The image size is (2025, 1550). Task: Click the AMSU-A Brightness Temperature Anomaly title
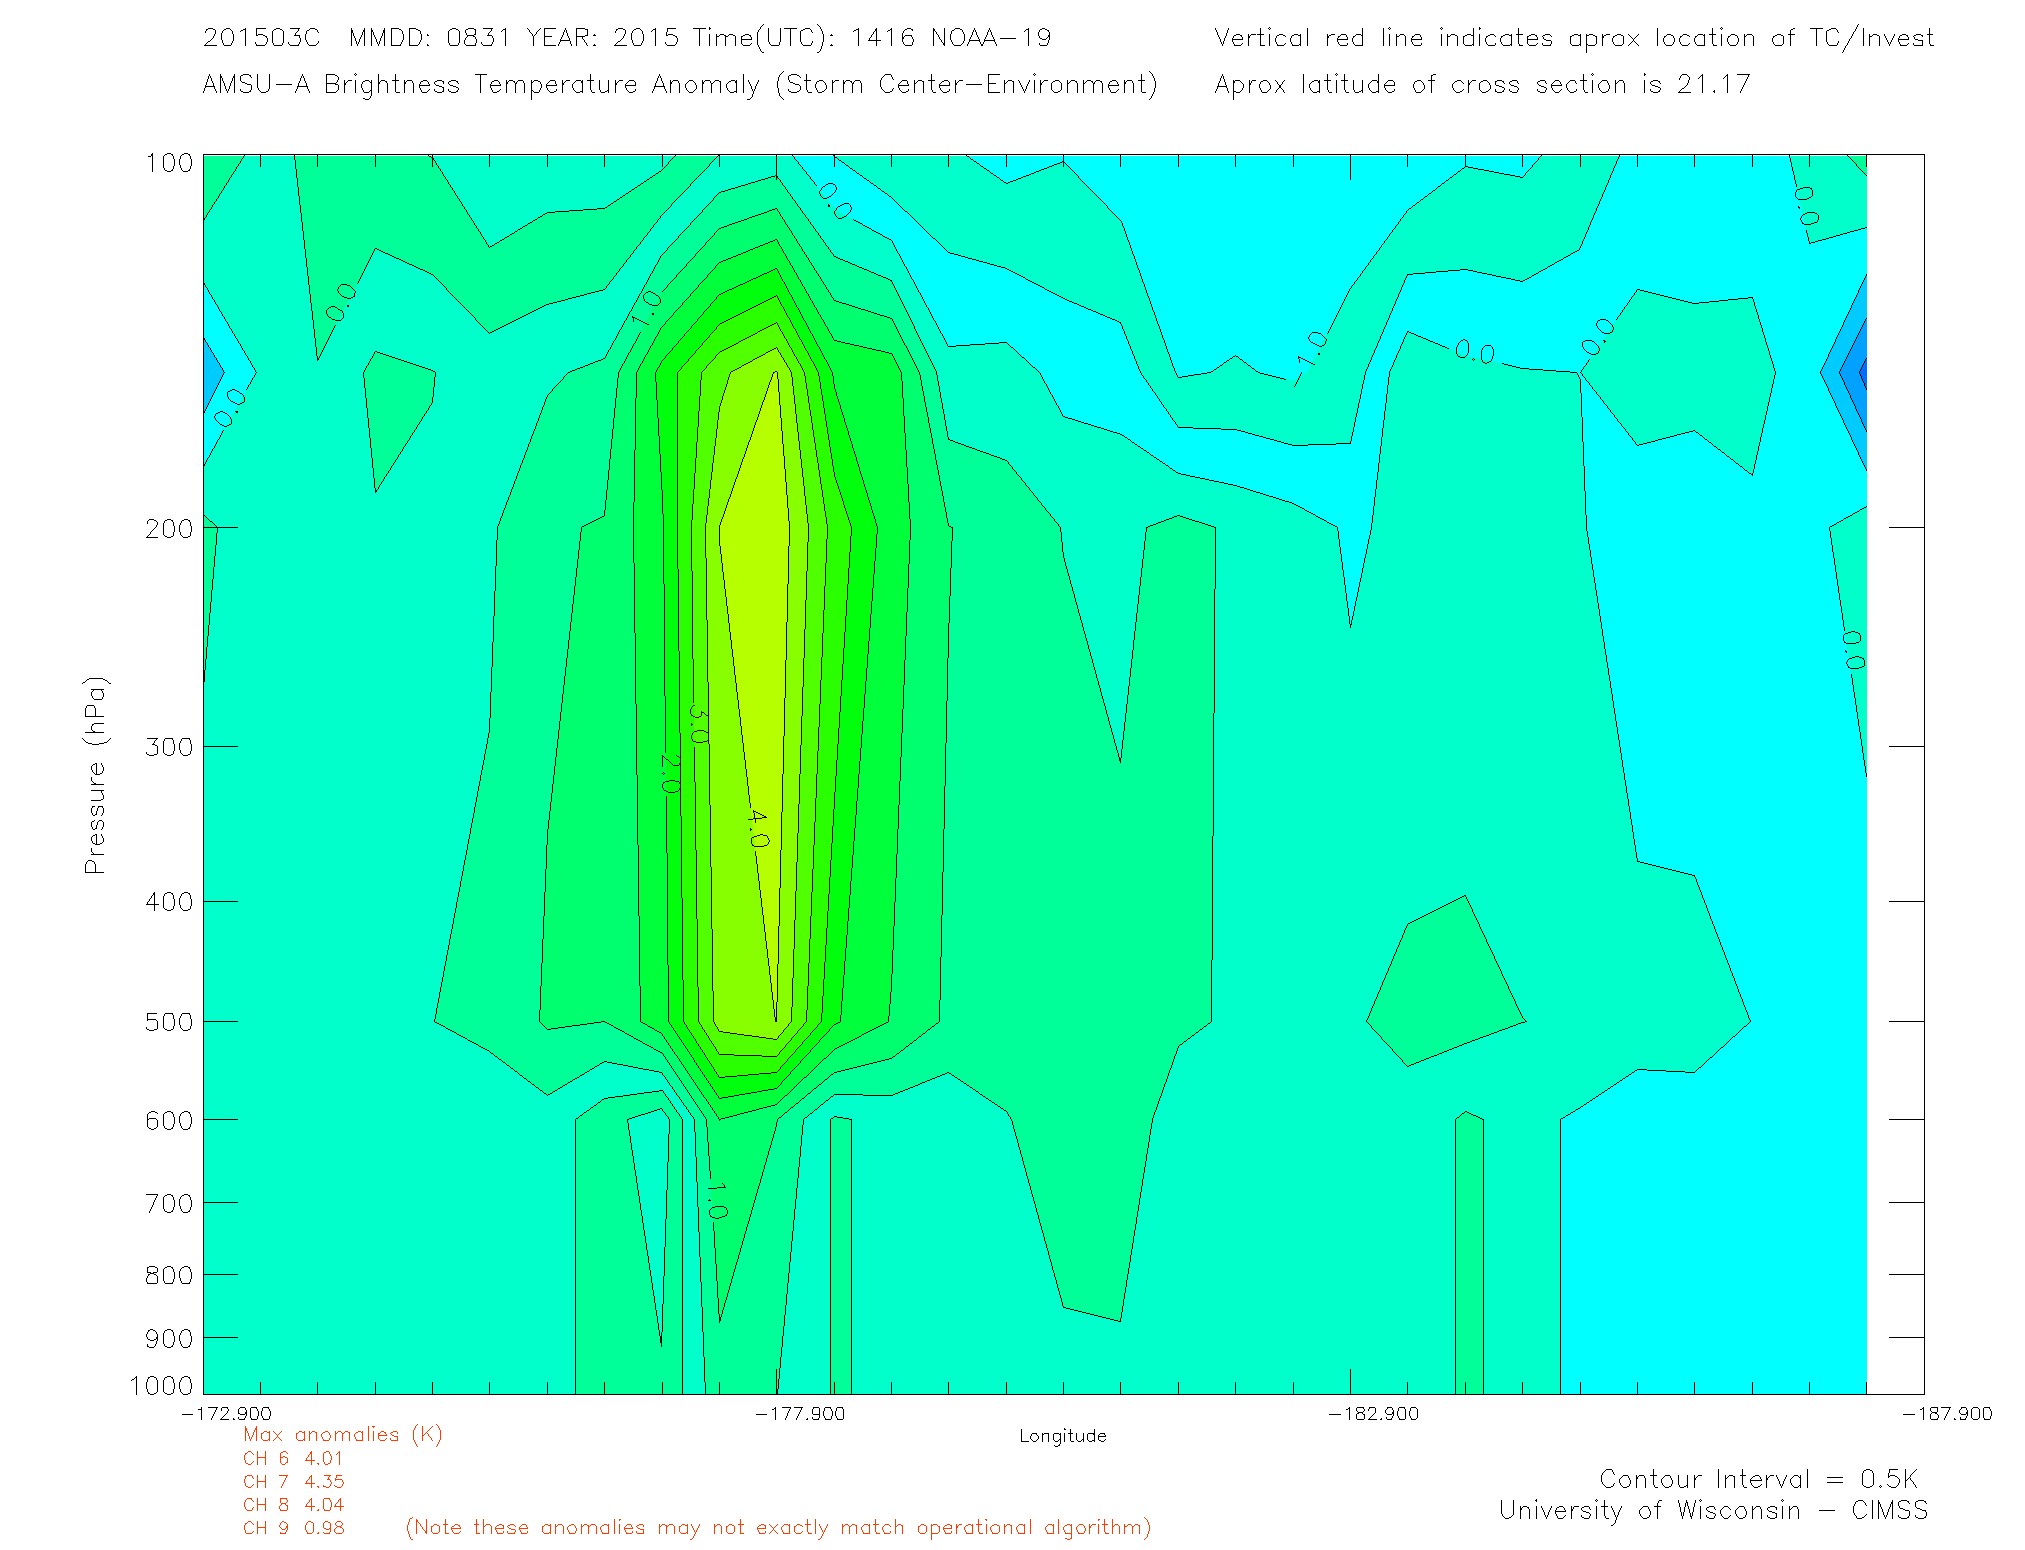(679, 85)
